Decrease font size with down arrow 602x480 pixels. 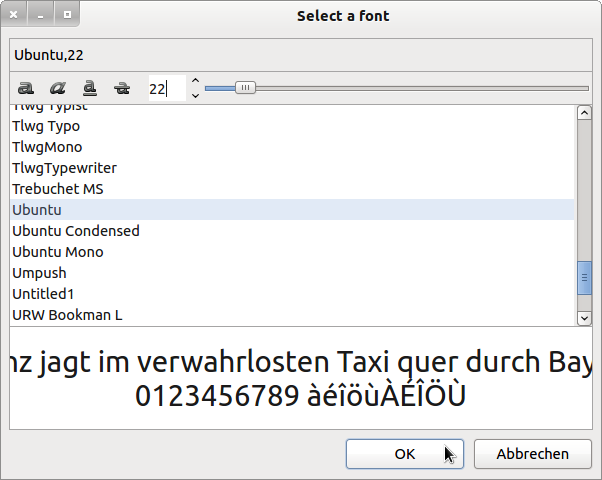point(195,96)
